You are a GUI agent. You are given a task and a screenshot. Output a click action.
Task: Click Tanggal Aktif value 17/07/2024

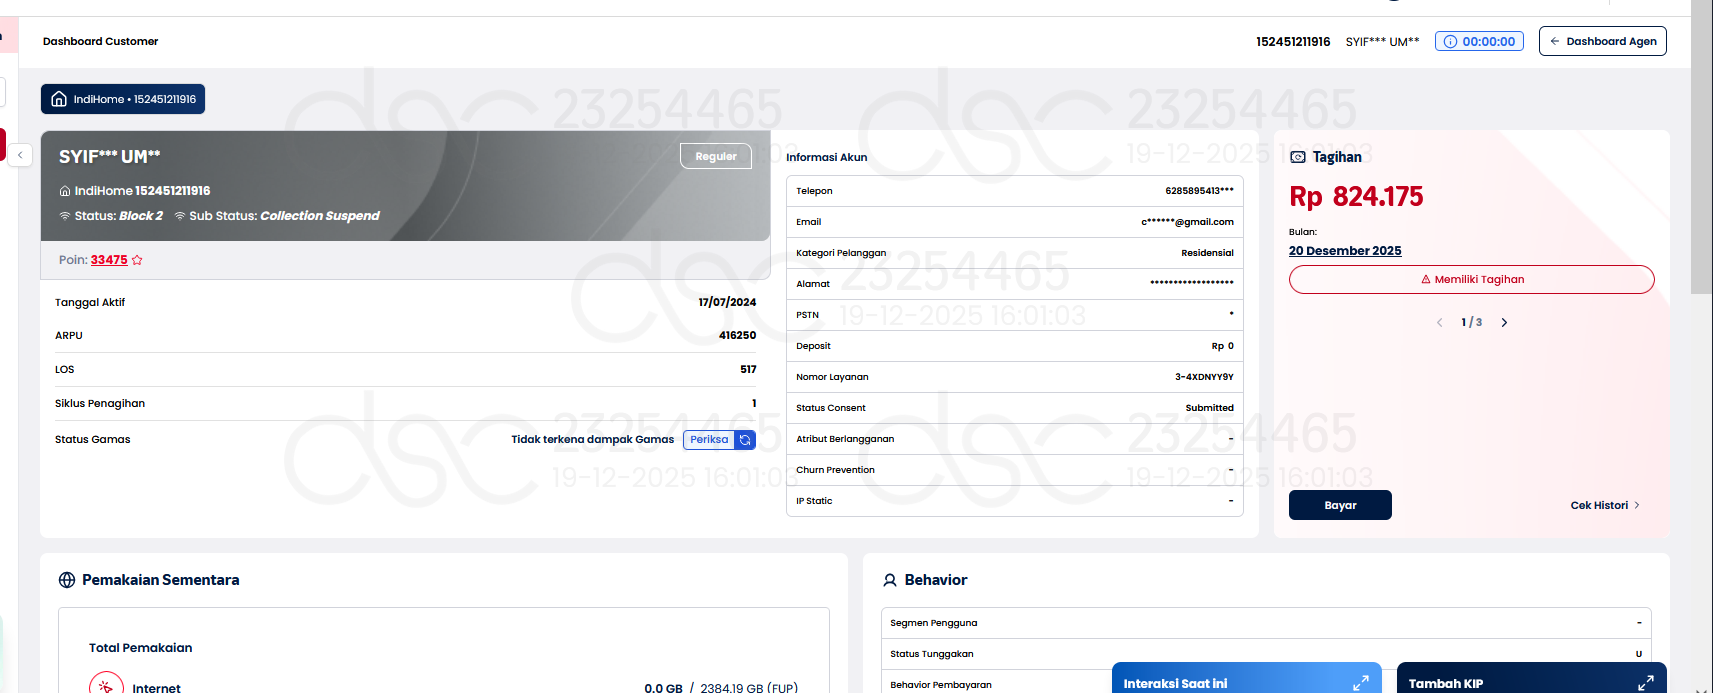click(x=727, y=302)
